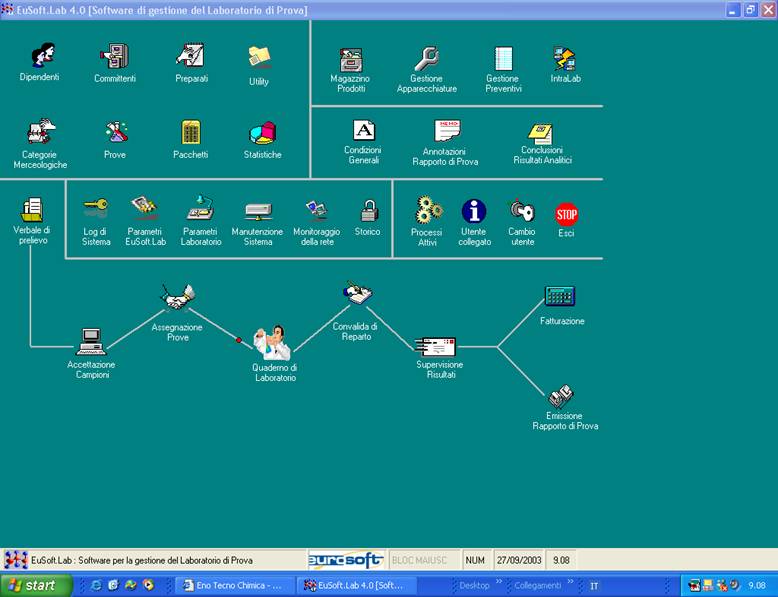
Task: Select EuSoft.Lab 4.0 taskbar button
Action: tap(355, 586)
